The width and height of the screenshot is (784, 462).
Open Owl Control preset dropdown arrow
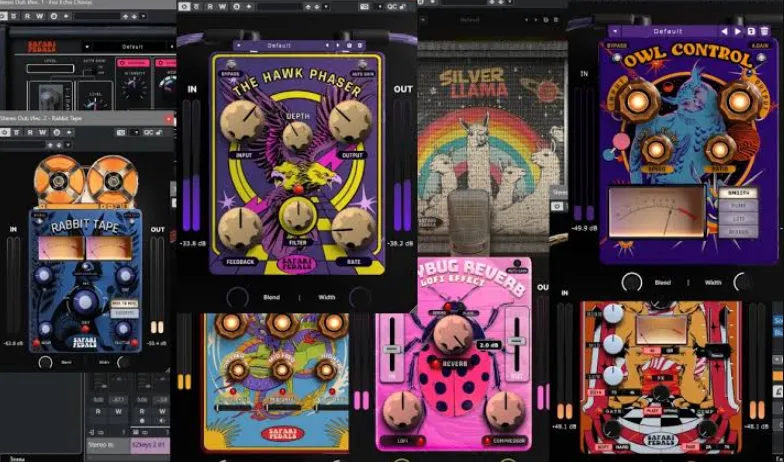tap(615, 32)
